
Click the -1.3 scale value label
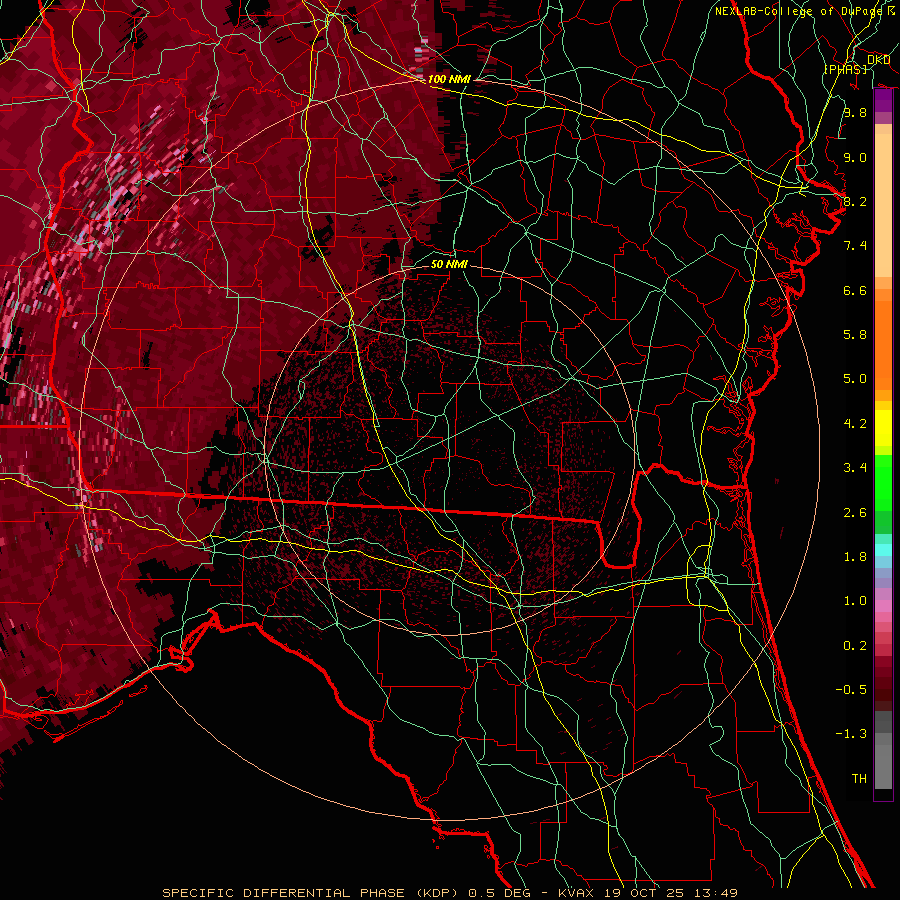(854, 734)
